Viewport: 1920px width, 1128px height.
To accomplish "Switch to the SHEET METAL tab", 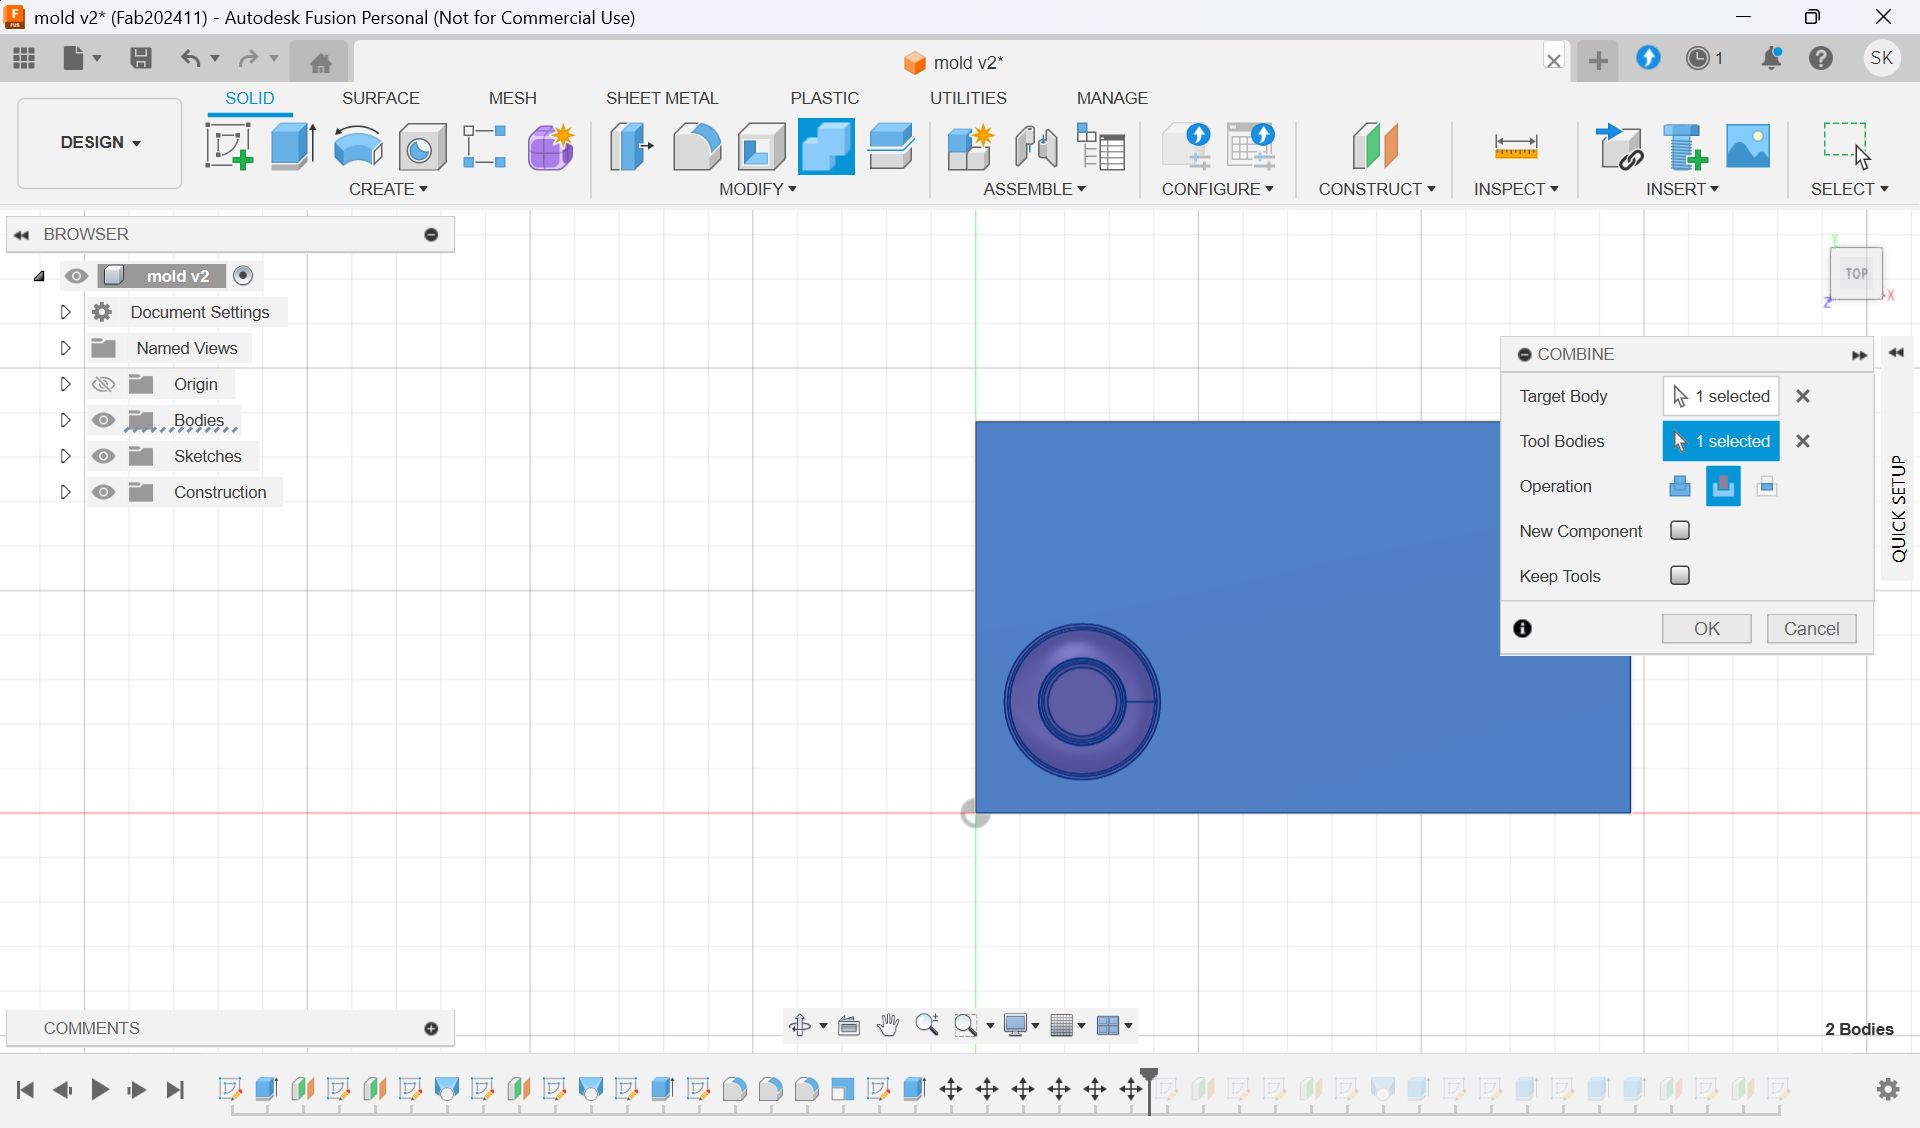I will click(x=662, y=98).
